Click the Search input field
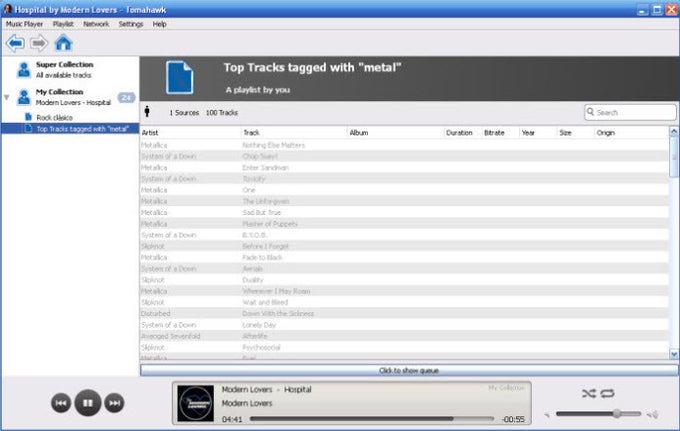The image size is (680, 431). (x=630, y=112)
